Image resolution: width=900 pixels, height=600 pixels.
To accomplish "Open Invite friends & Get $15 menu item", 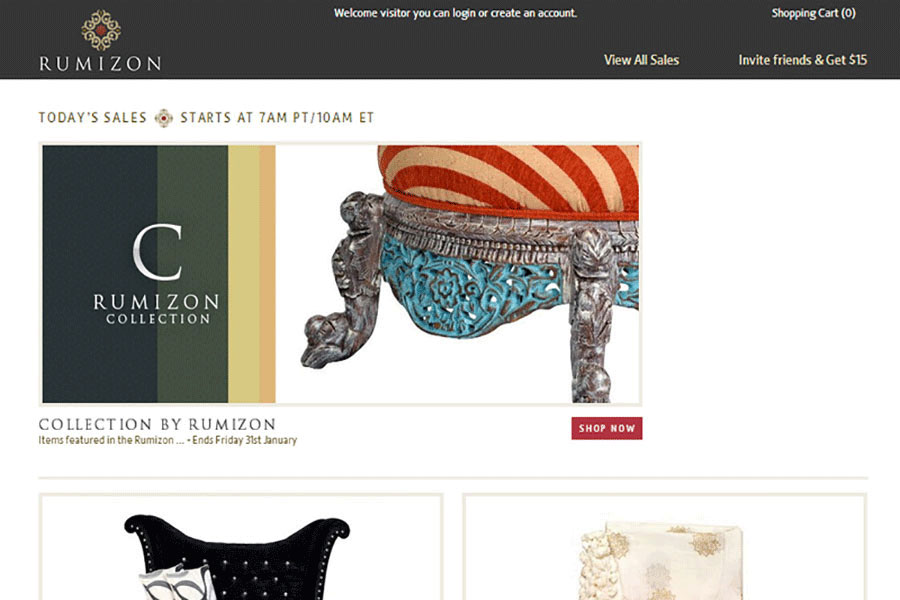I will pyautogui.click(x=802, y=60).
